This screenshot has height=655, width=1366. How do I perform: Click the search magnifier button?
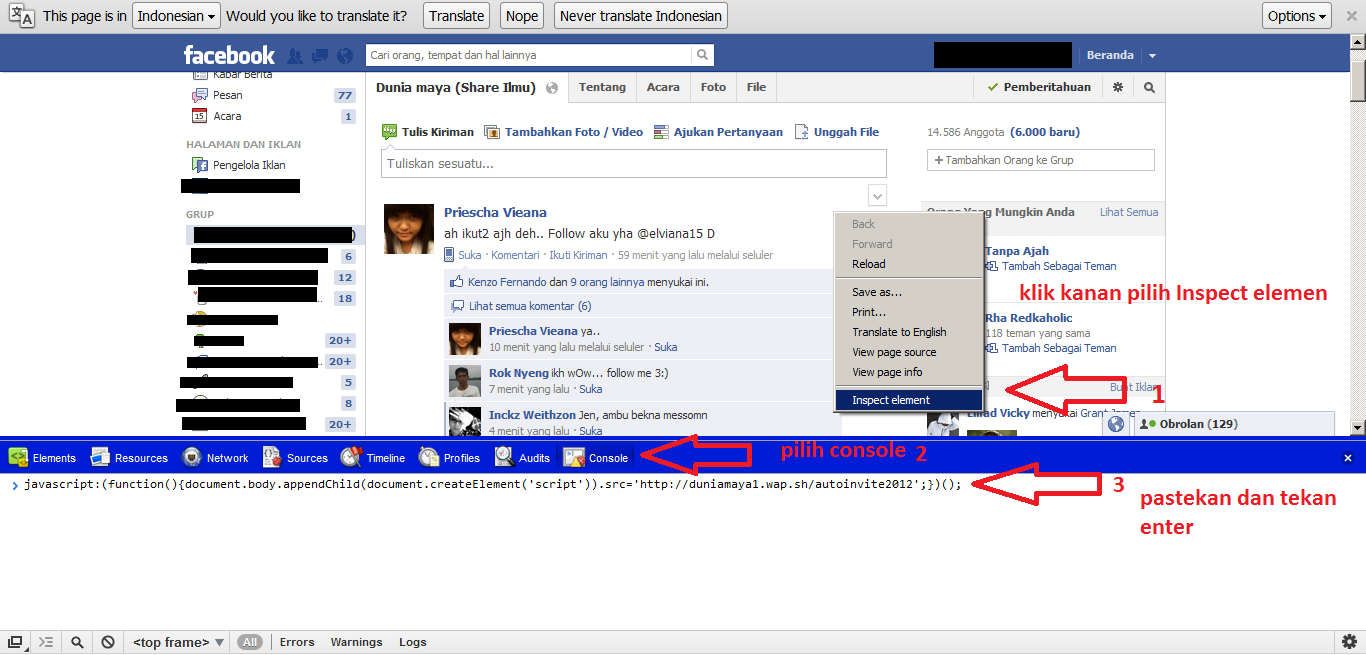tap(703, 55)
